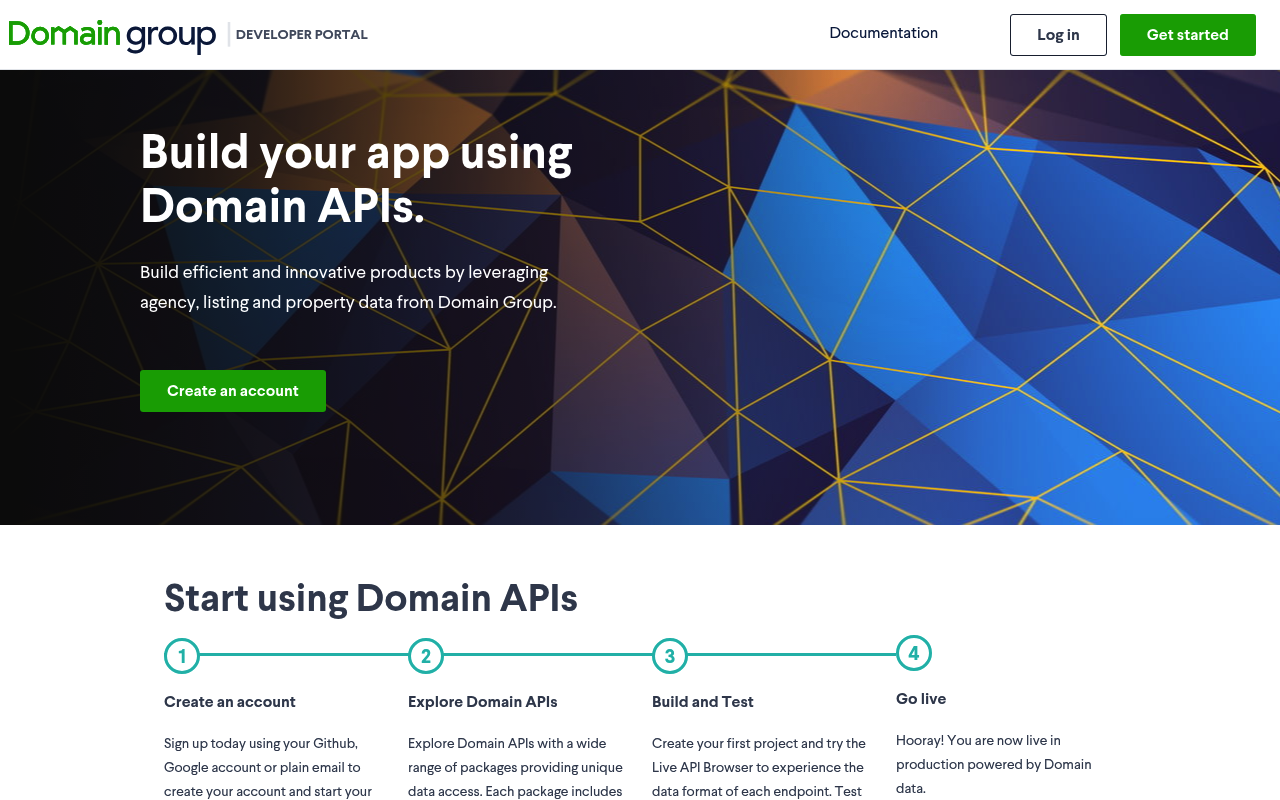The height and width of the screenshot is (800, 1280).
Task: Click the 'Explore Domain APIs' step heading
Action: pos(483,702)
